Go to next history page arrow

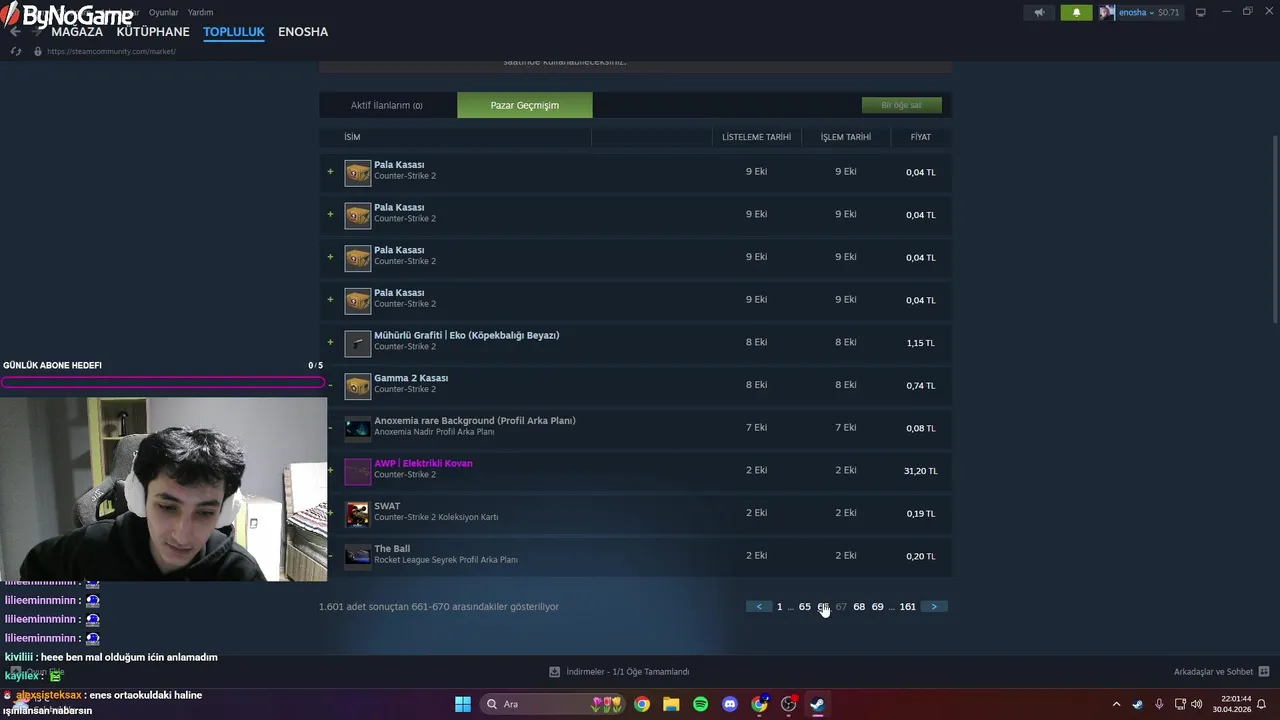(934, 607)
